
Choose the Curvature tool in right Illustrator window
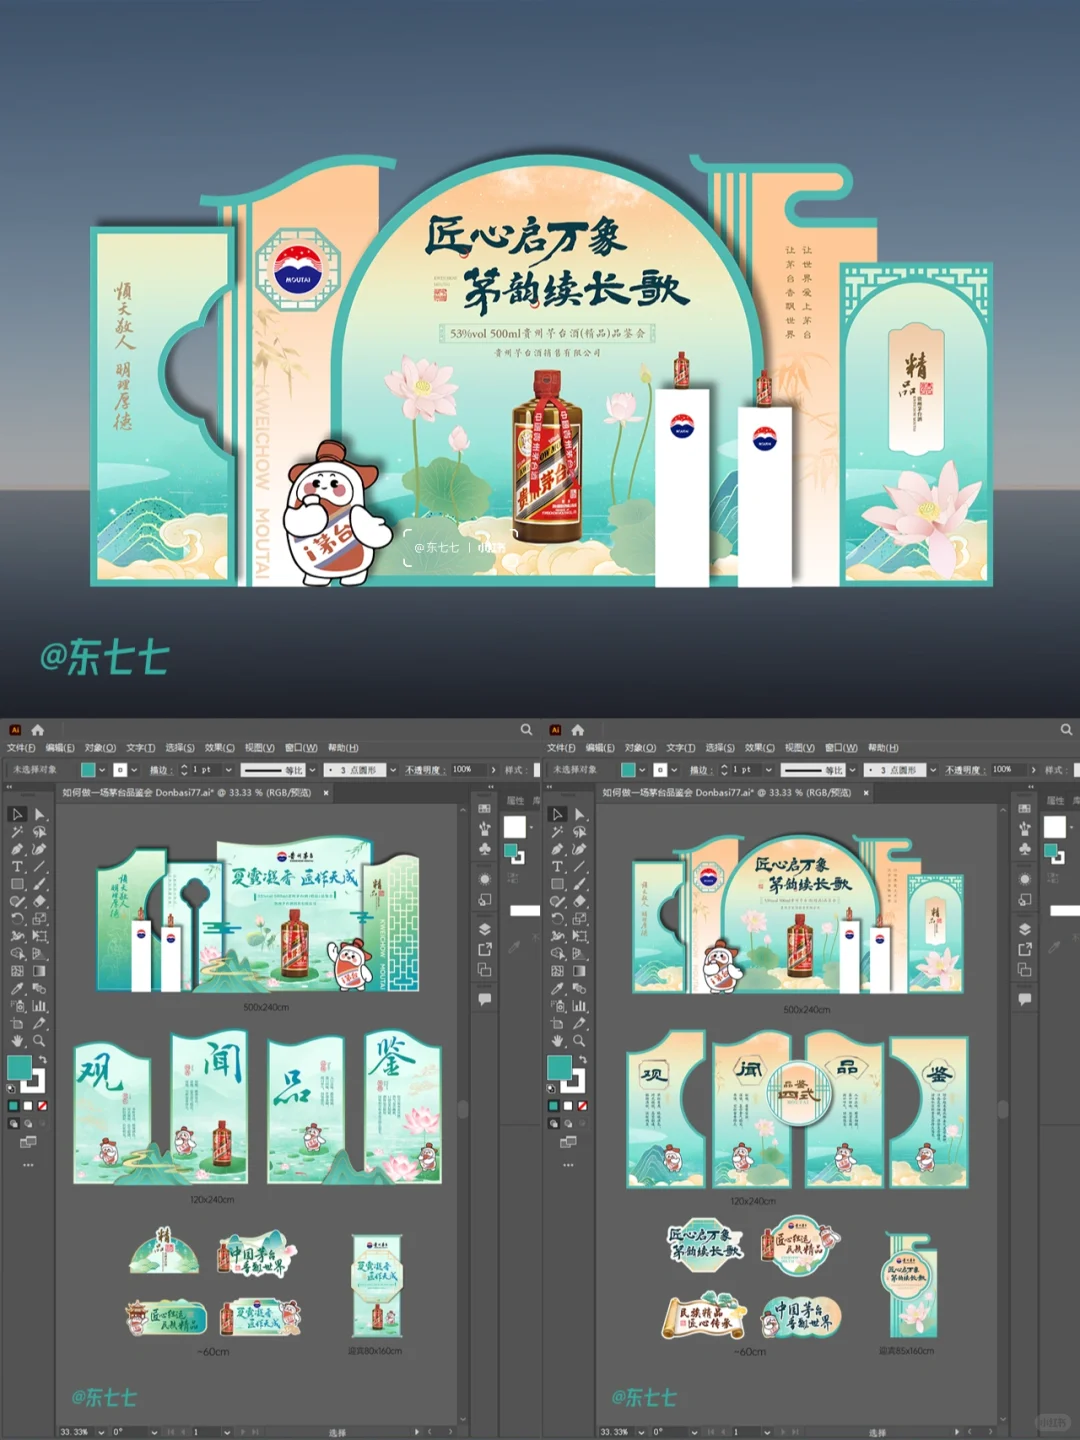(580, 849)
